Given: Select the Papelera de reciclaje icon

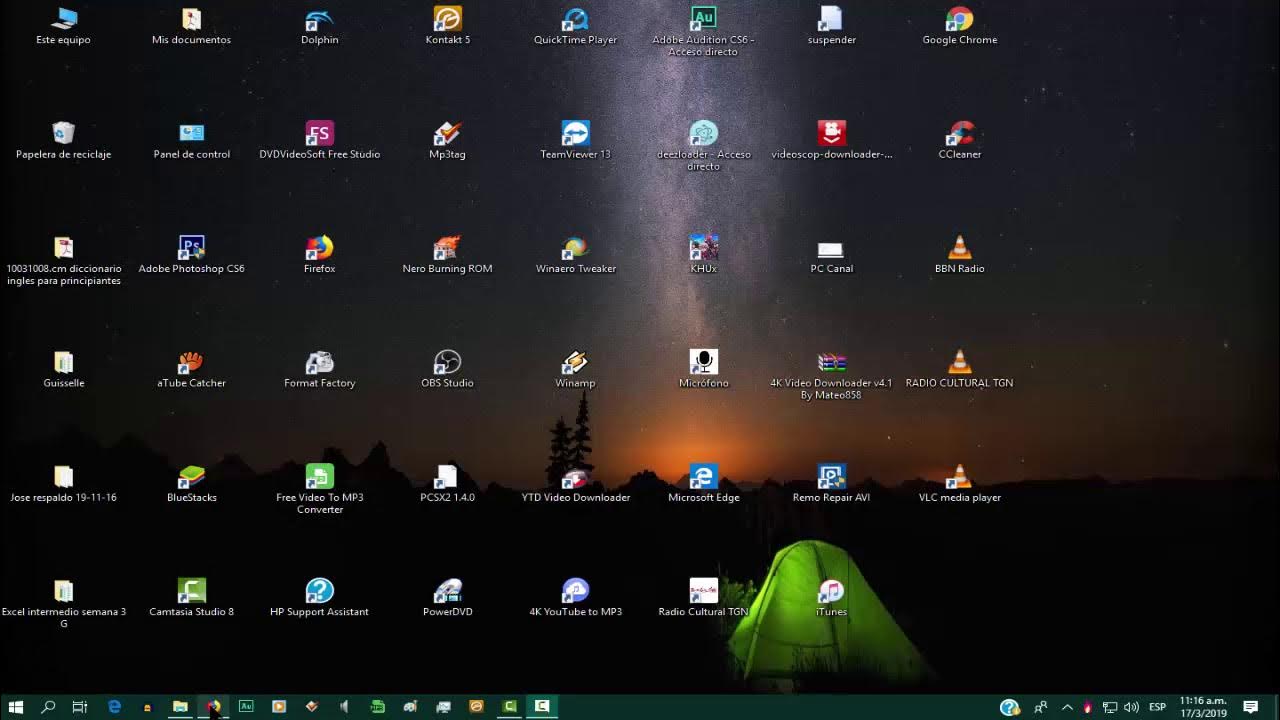Looking at the screenshot, I should coord(64,141).
